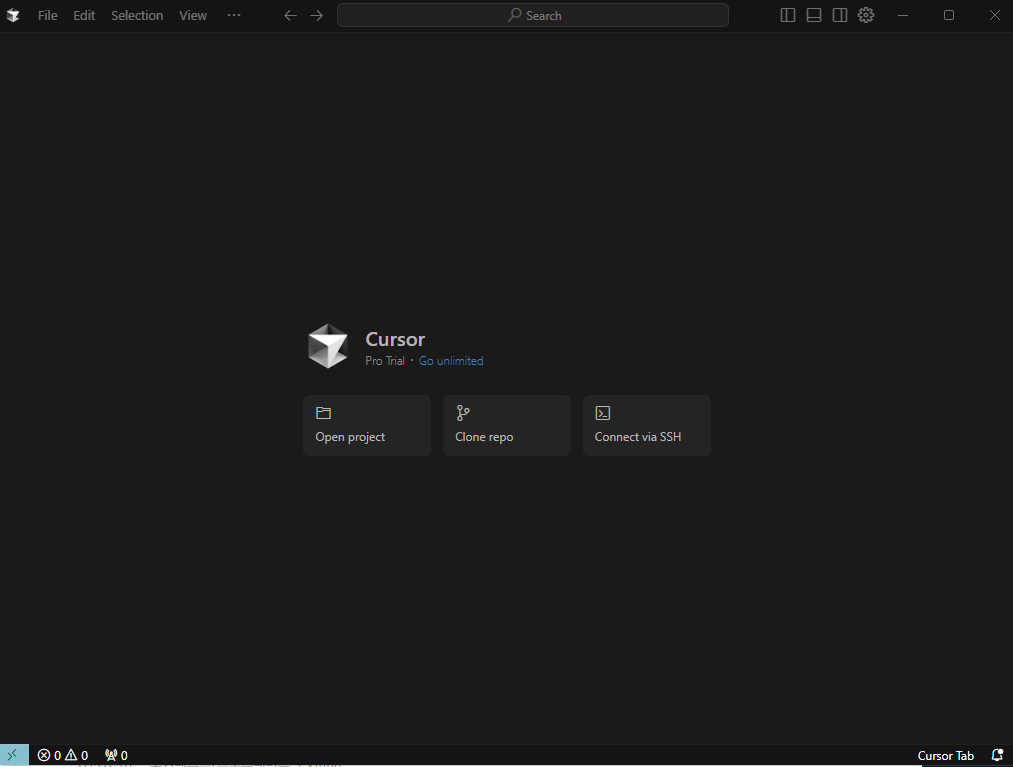The height and width of the screenshot is (767, 1013).
Task: Expand the overflow menu ellipsis
Action: point(234,15)
